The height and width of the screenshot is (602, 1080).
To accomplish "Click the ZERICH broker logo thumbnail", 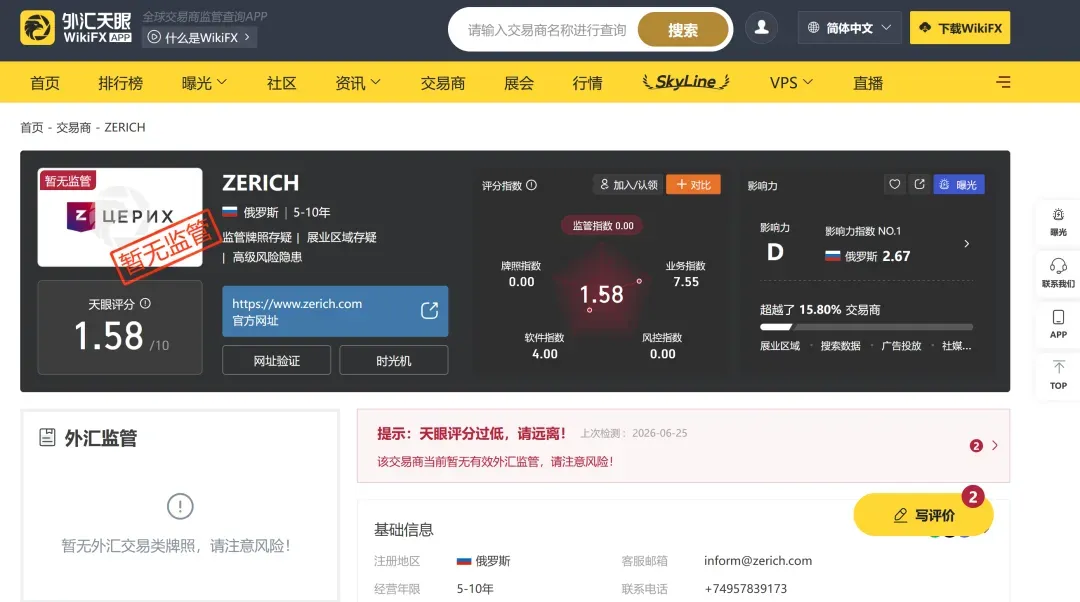I will [x=120, y=217].
